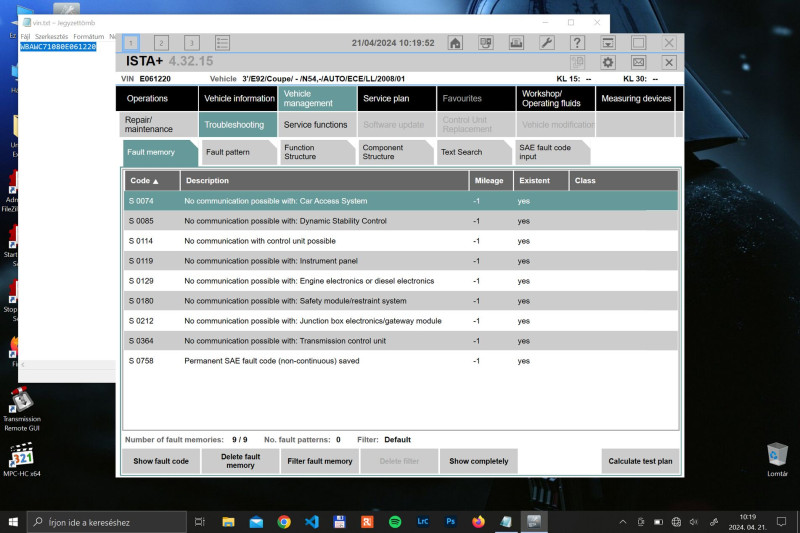Image resolution: width=800 pixels, height=533 pixels.
Task: Click the Show fault code button
Action: tap(161, 461)
